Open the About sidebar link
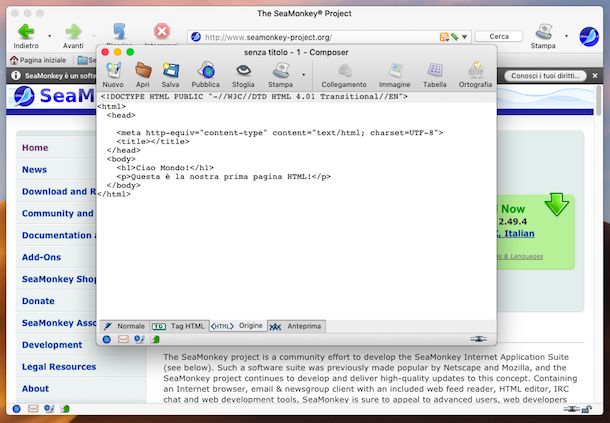610x423 pixels. coord(35,388)
